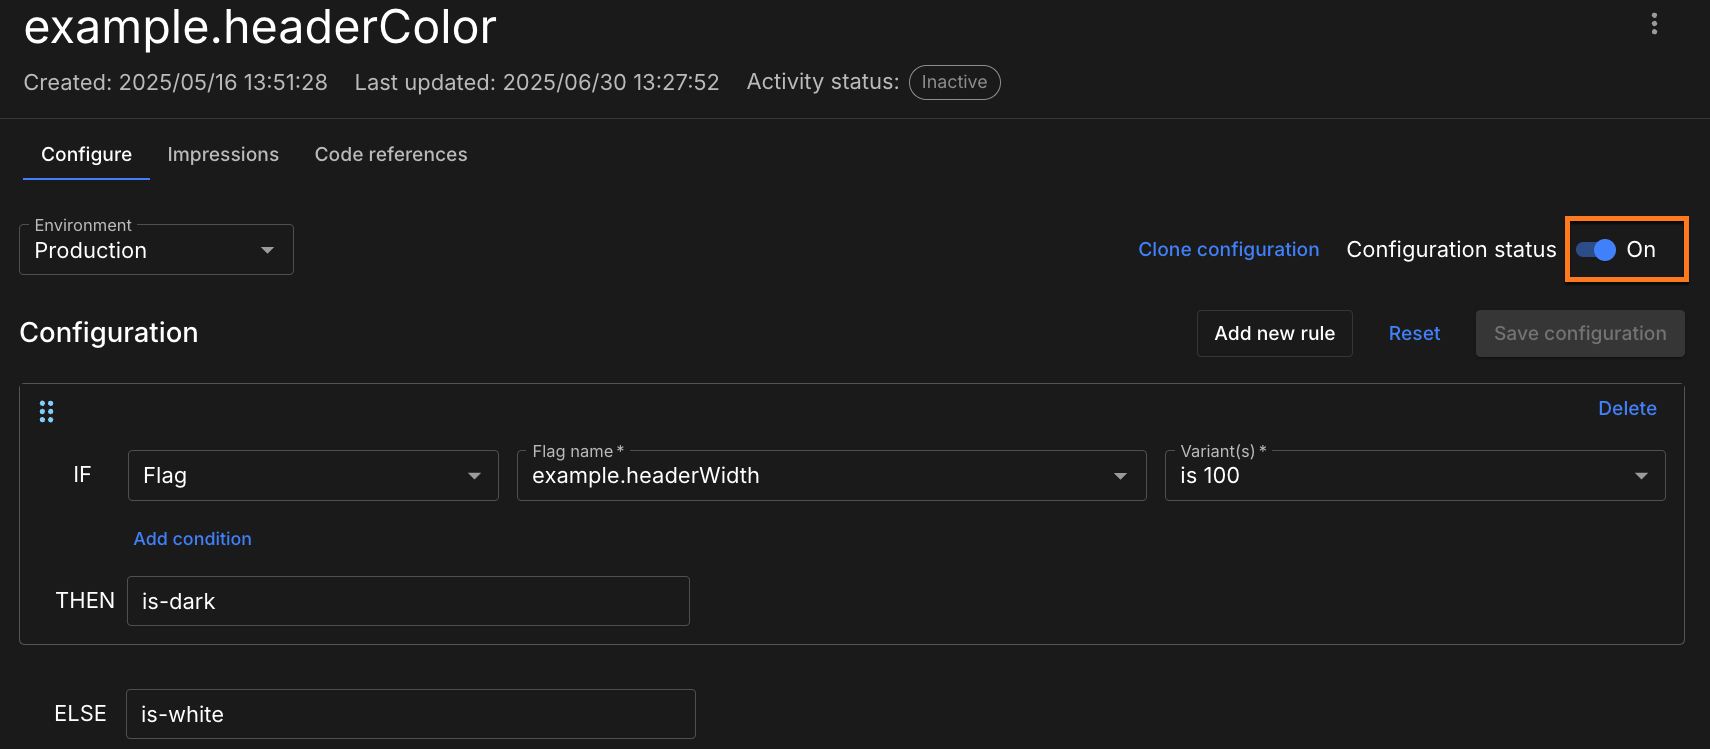Screen dimensions: 1710x749
Task: Click into the ELSE field with is-white
Action: tap(410, 714)
